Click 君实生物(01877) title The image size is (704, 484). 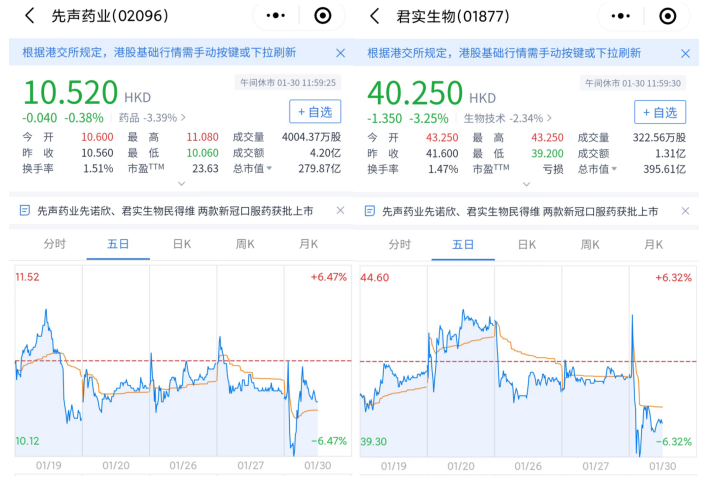click(453, 16)
